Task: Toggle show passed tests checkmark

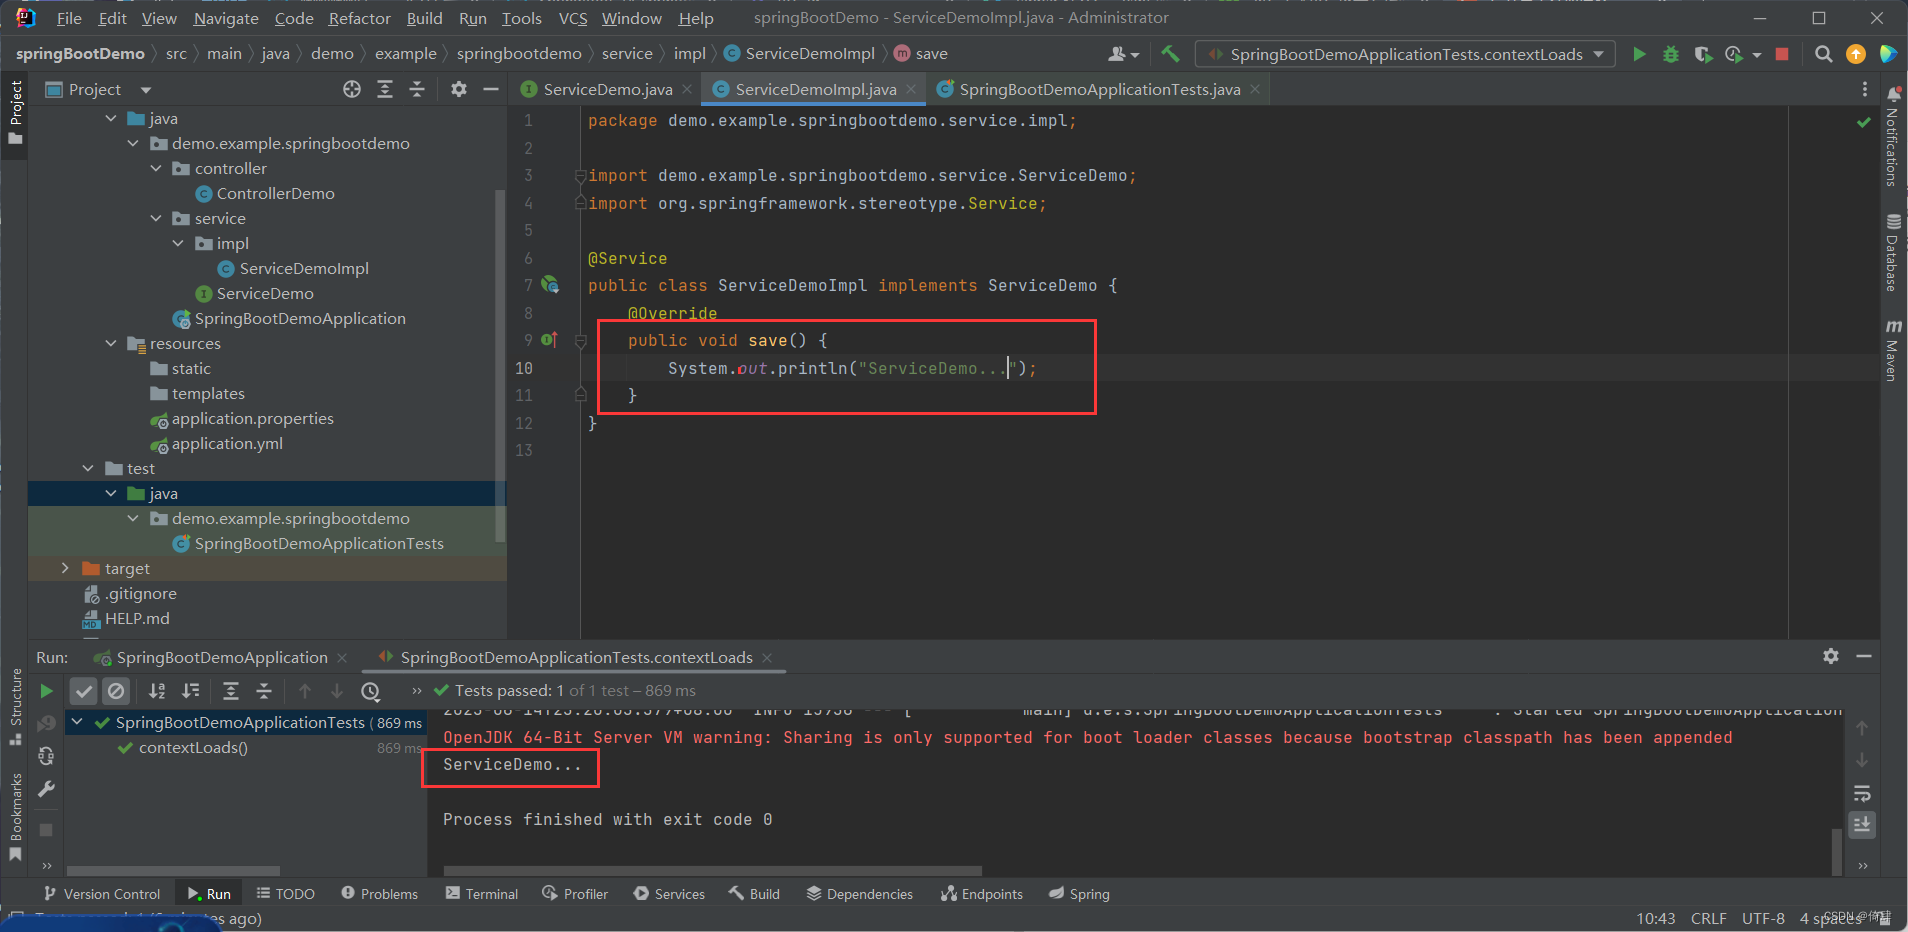Action: pos(84,691)
